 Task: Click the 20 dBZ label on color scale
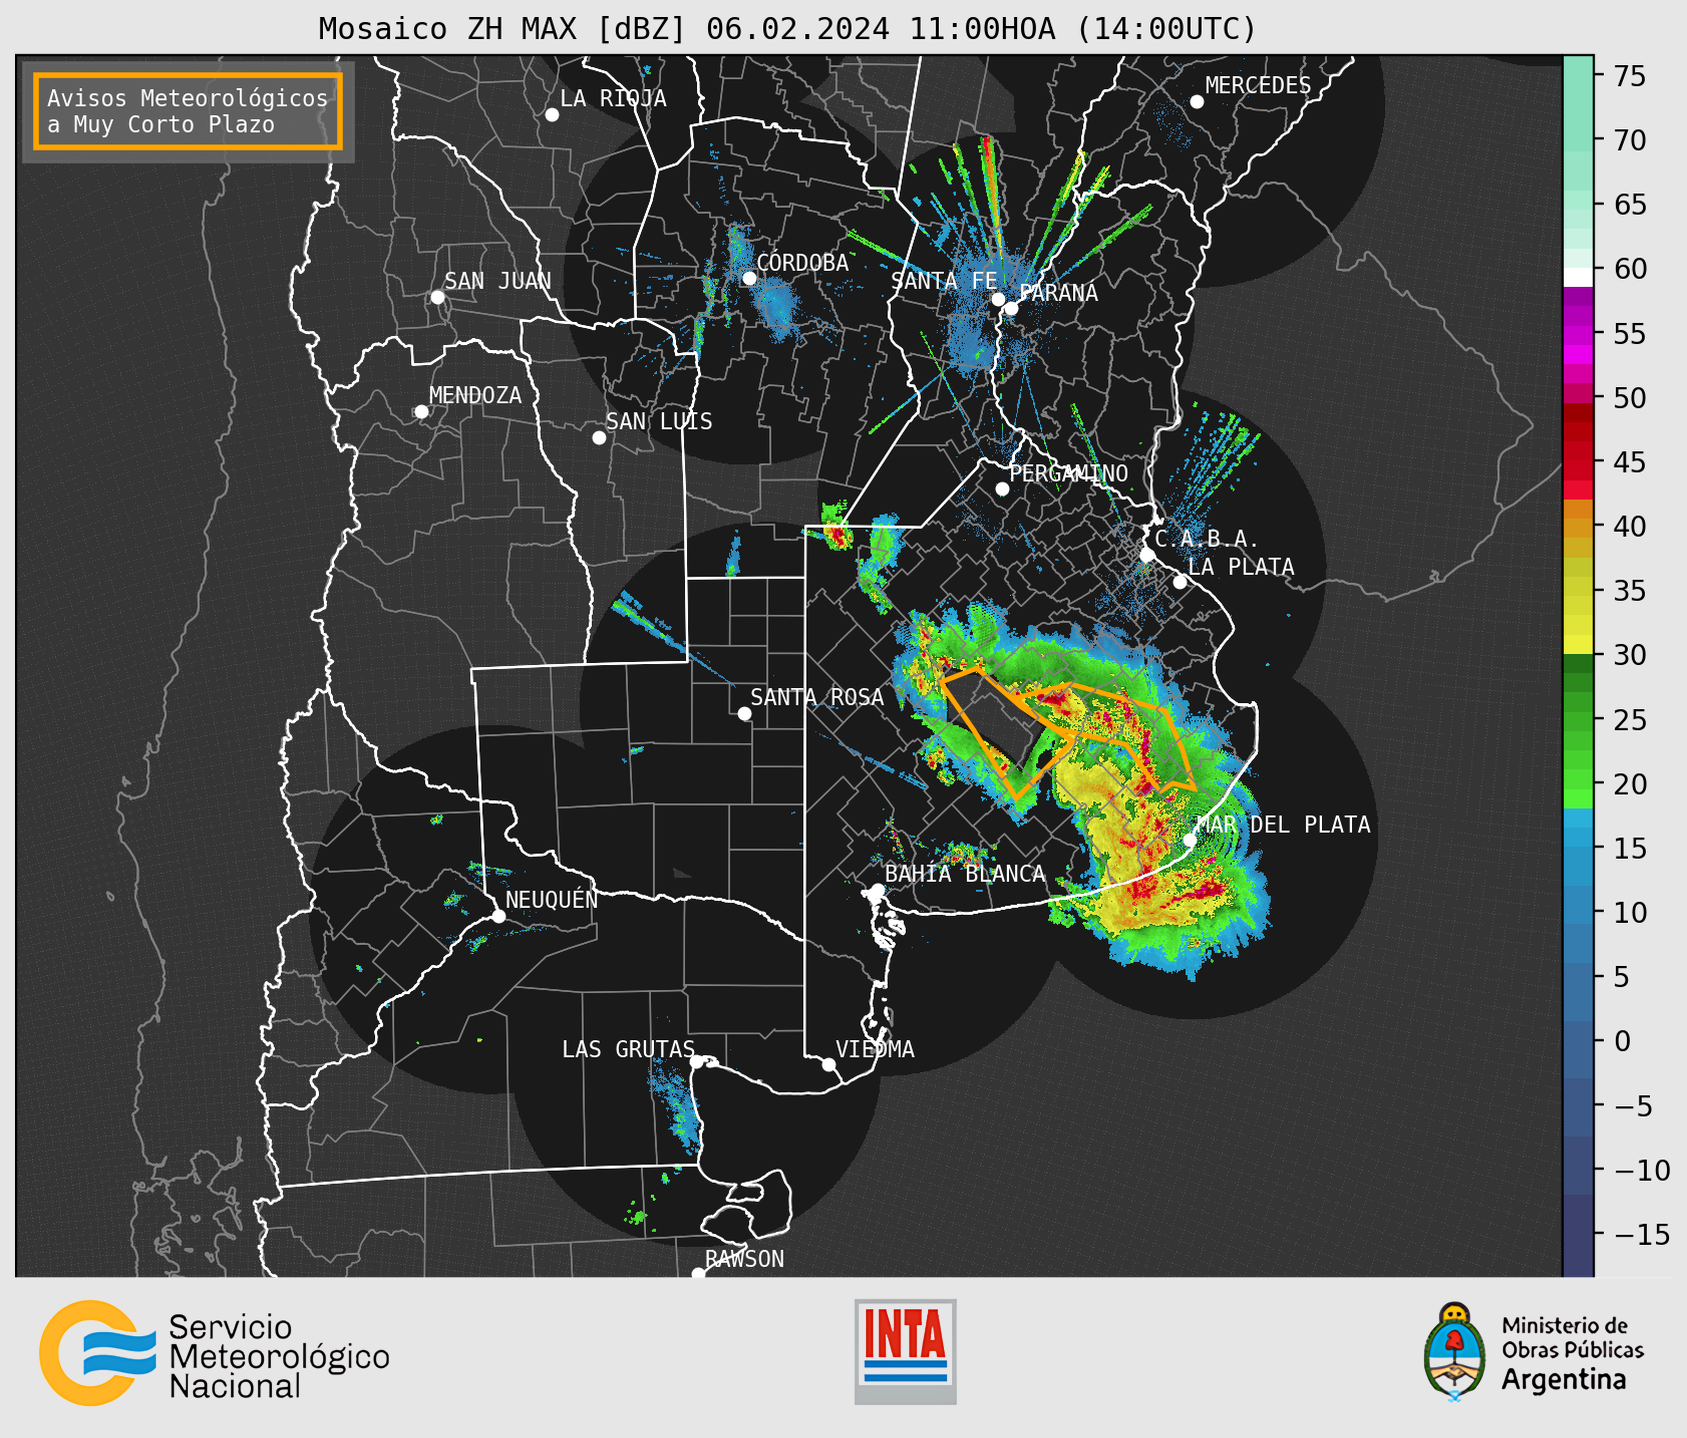(x=1629, y=783)
